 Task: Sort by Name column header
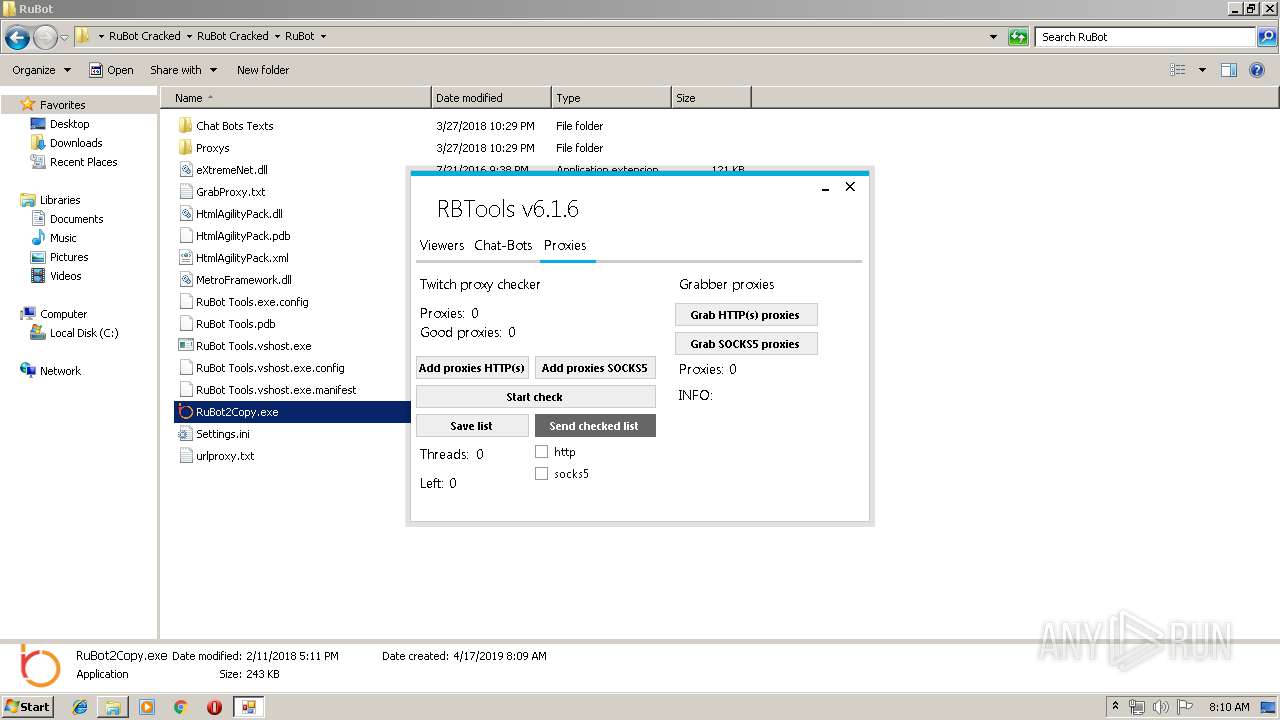click(x=295, y=98)
